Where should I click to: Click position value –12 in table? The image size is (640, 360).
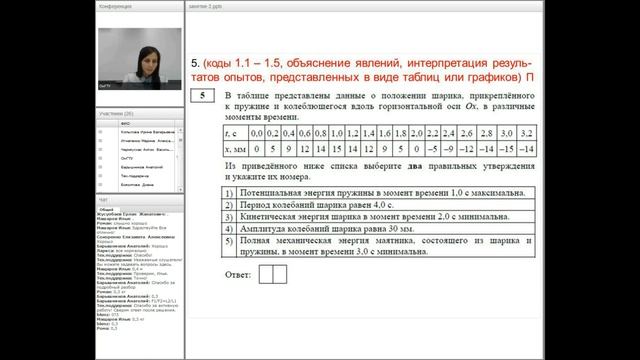click(x=467, y=149)
